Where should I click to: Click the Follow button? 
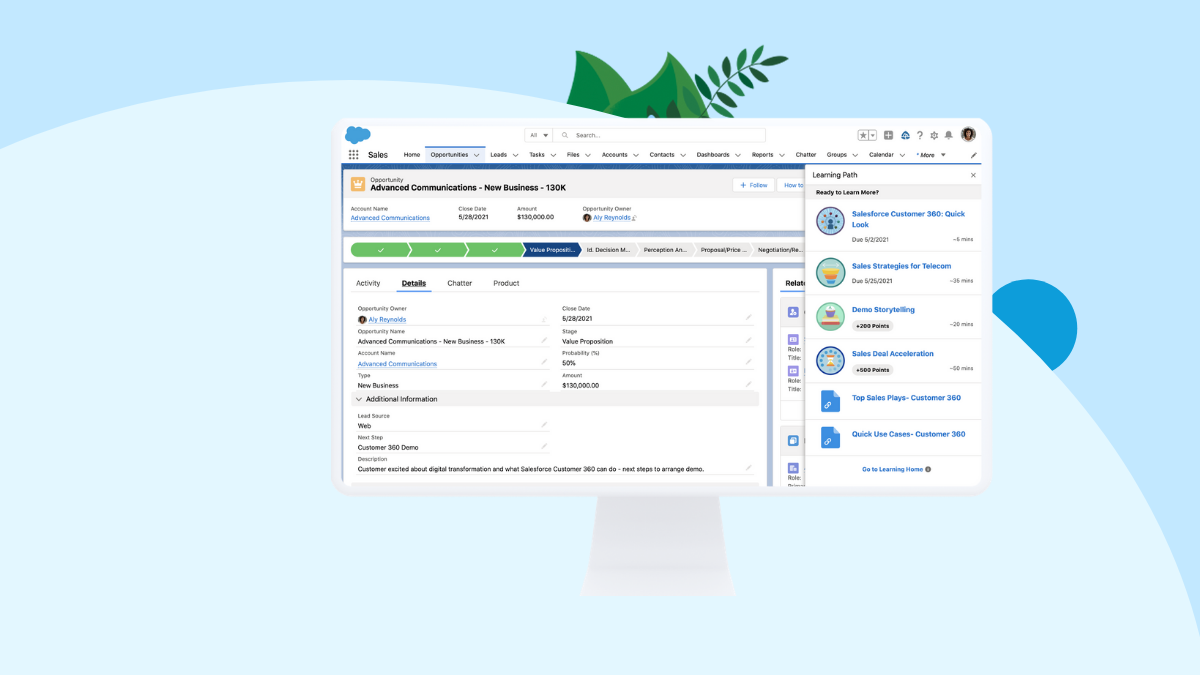click(x=754, y=185)
